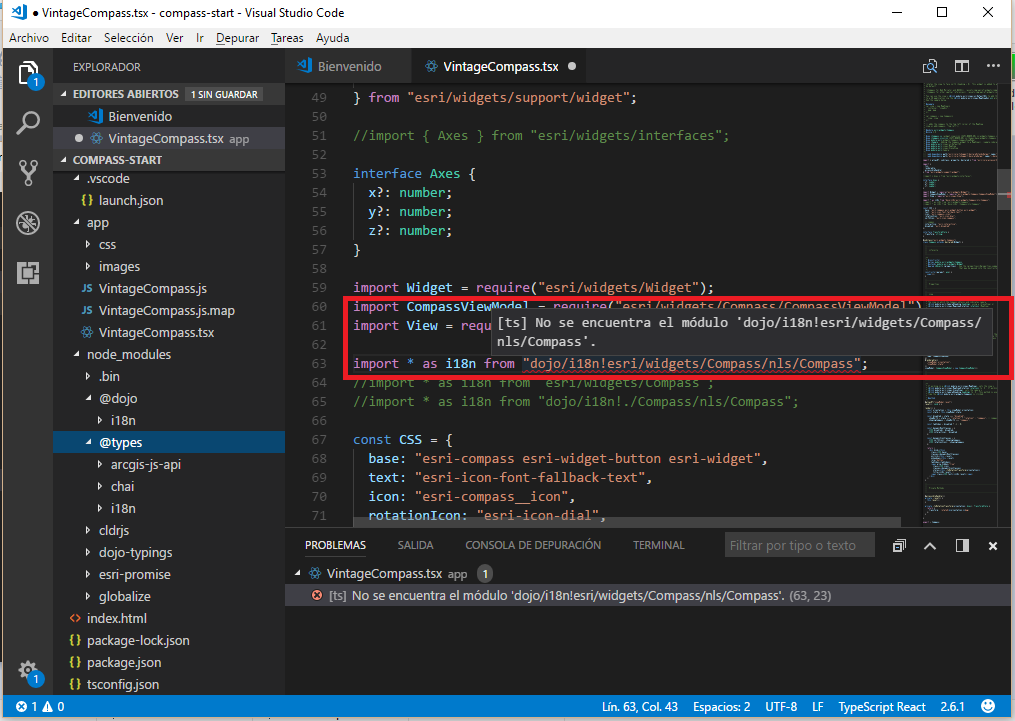Switch to the SALIDA panel tab
This screenshot has height=721, width=1015.
coord(416,546)
